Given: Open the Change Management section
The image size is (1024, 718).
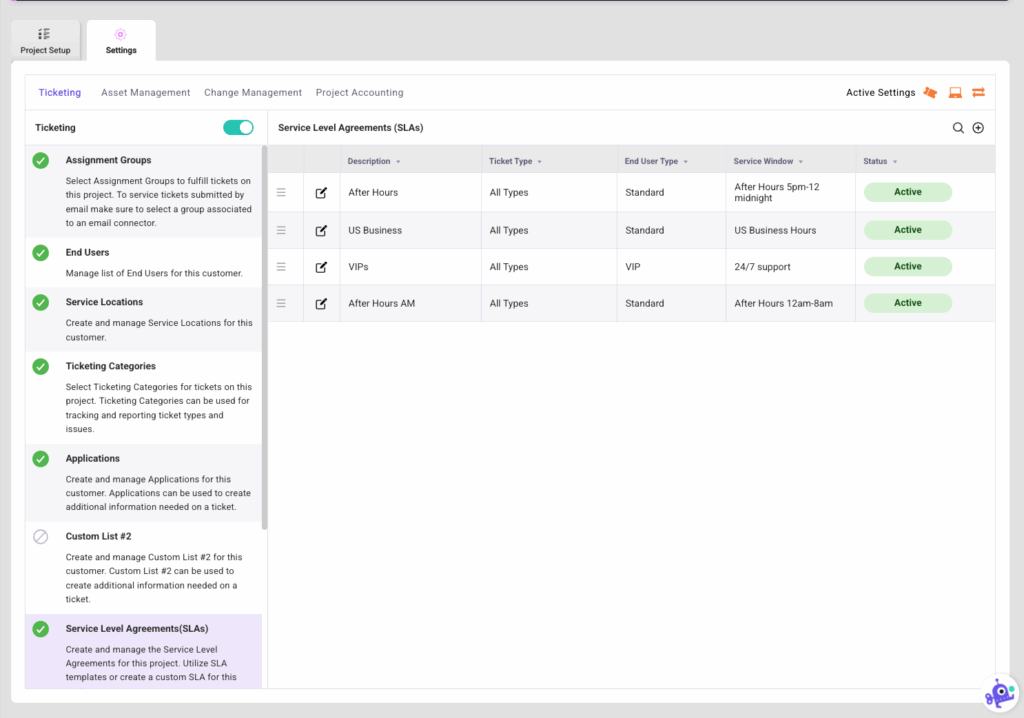Looking at the screenshot, I should (252, 92).
